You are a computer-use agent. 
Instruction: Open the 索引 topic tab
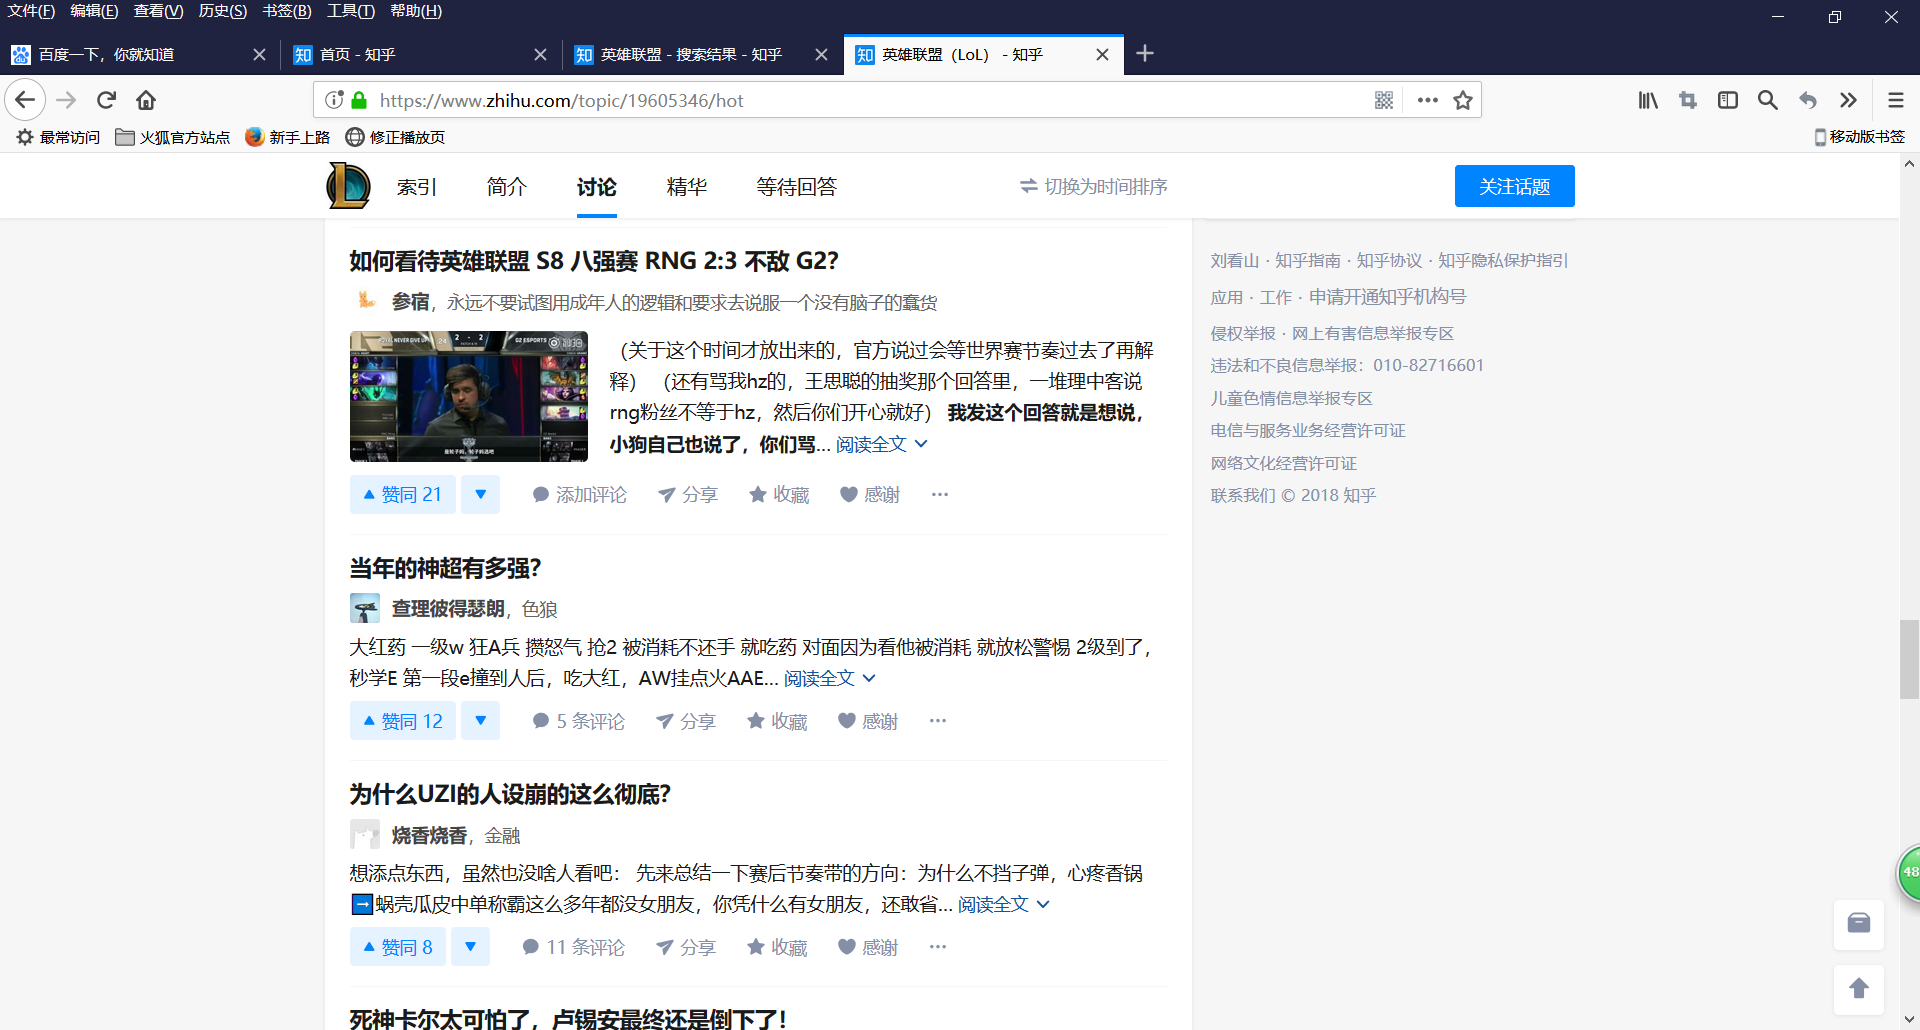pos(416,187)
